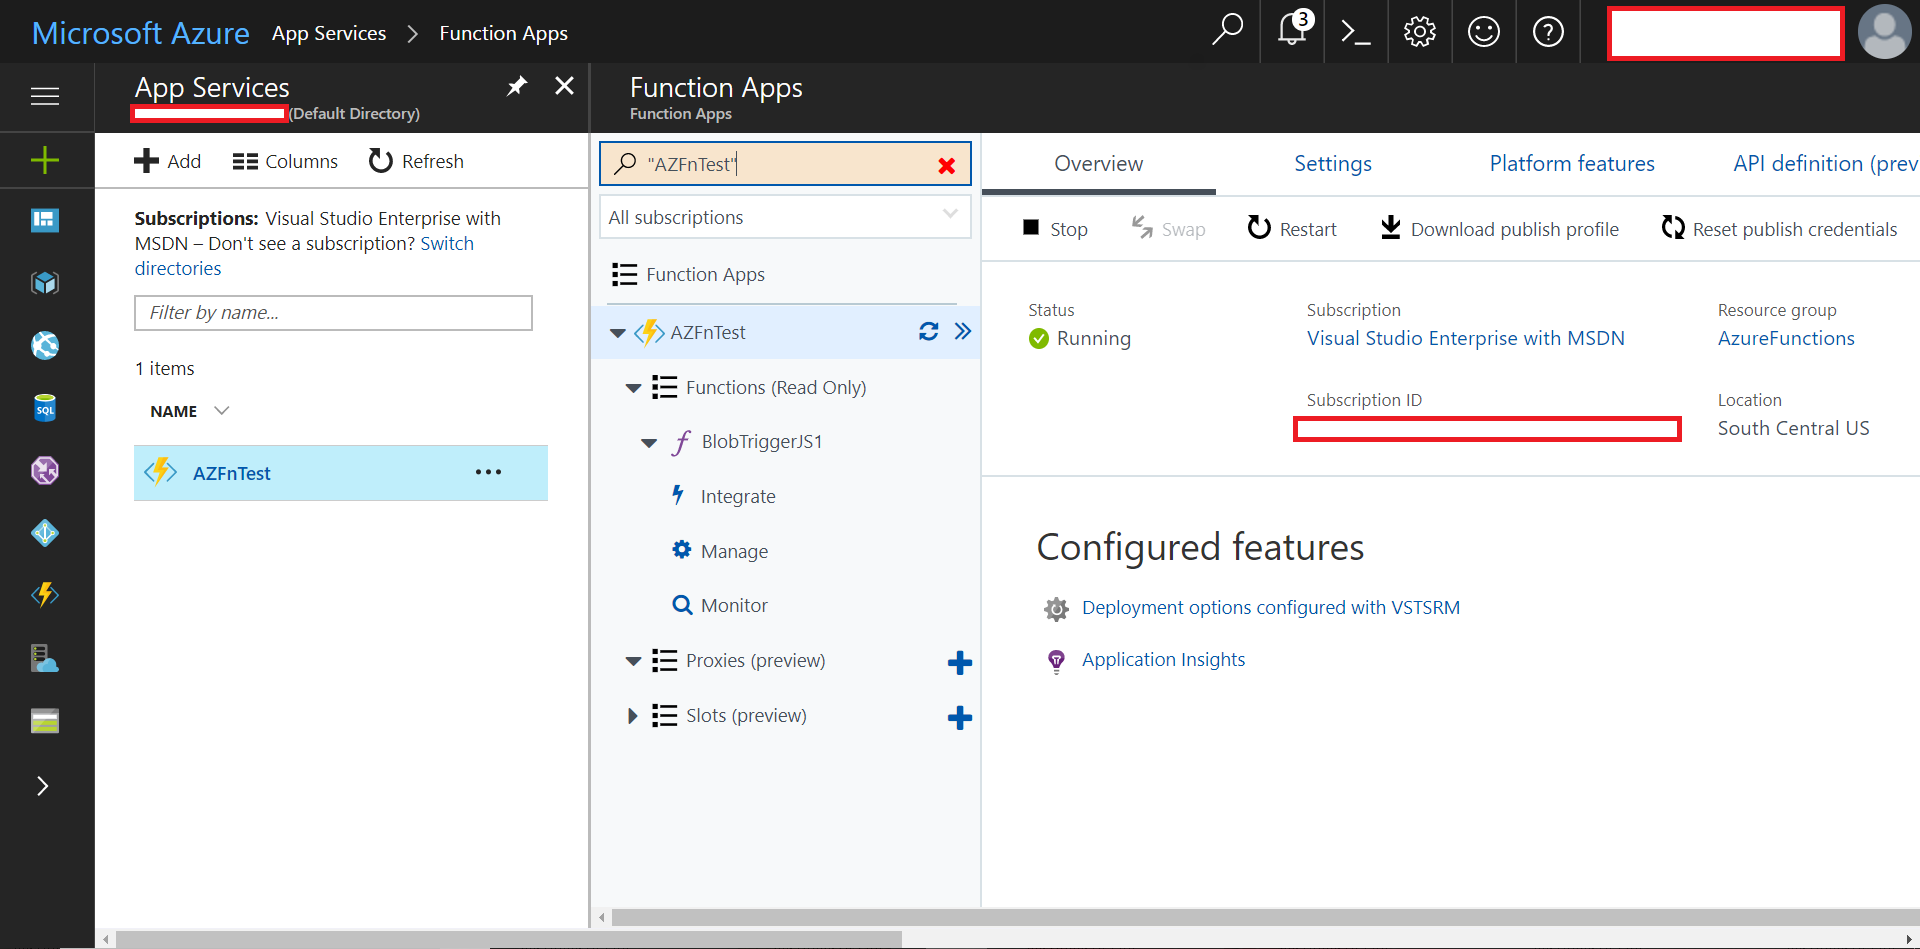
Task: Expand more services arrow in sidebar
Action: tap(42, 786)
